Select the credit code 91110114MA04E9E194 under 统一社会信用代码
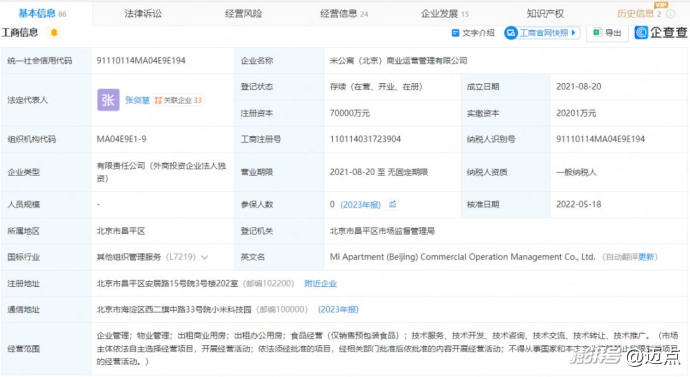The height and width of the screenshot is (377, 690). [x=141, y=61]
